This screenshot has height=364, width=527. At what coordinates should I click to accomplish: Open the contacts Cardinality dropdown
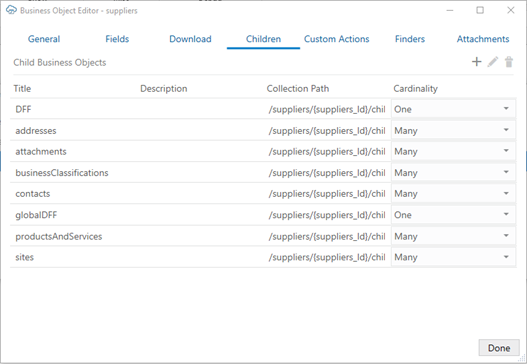click(453, 194)
